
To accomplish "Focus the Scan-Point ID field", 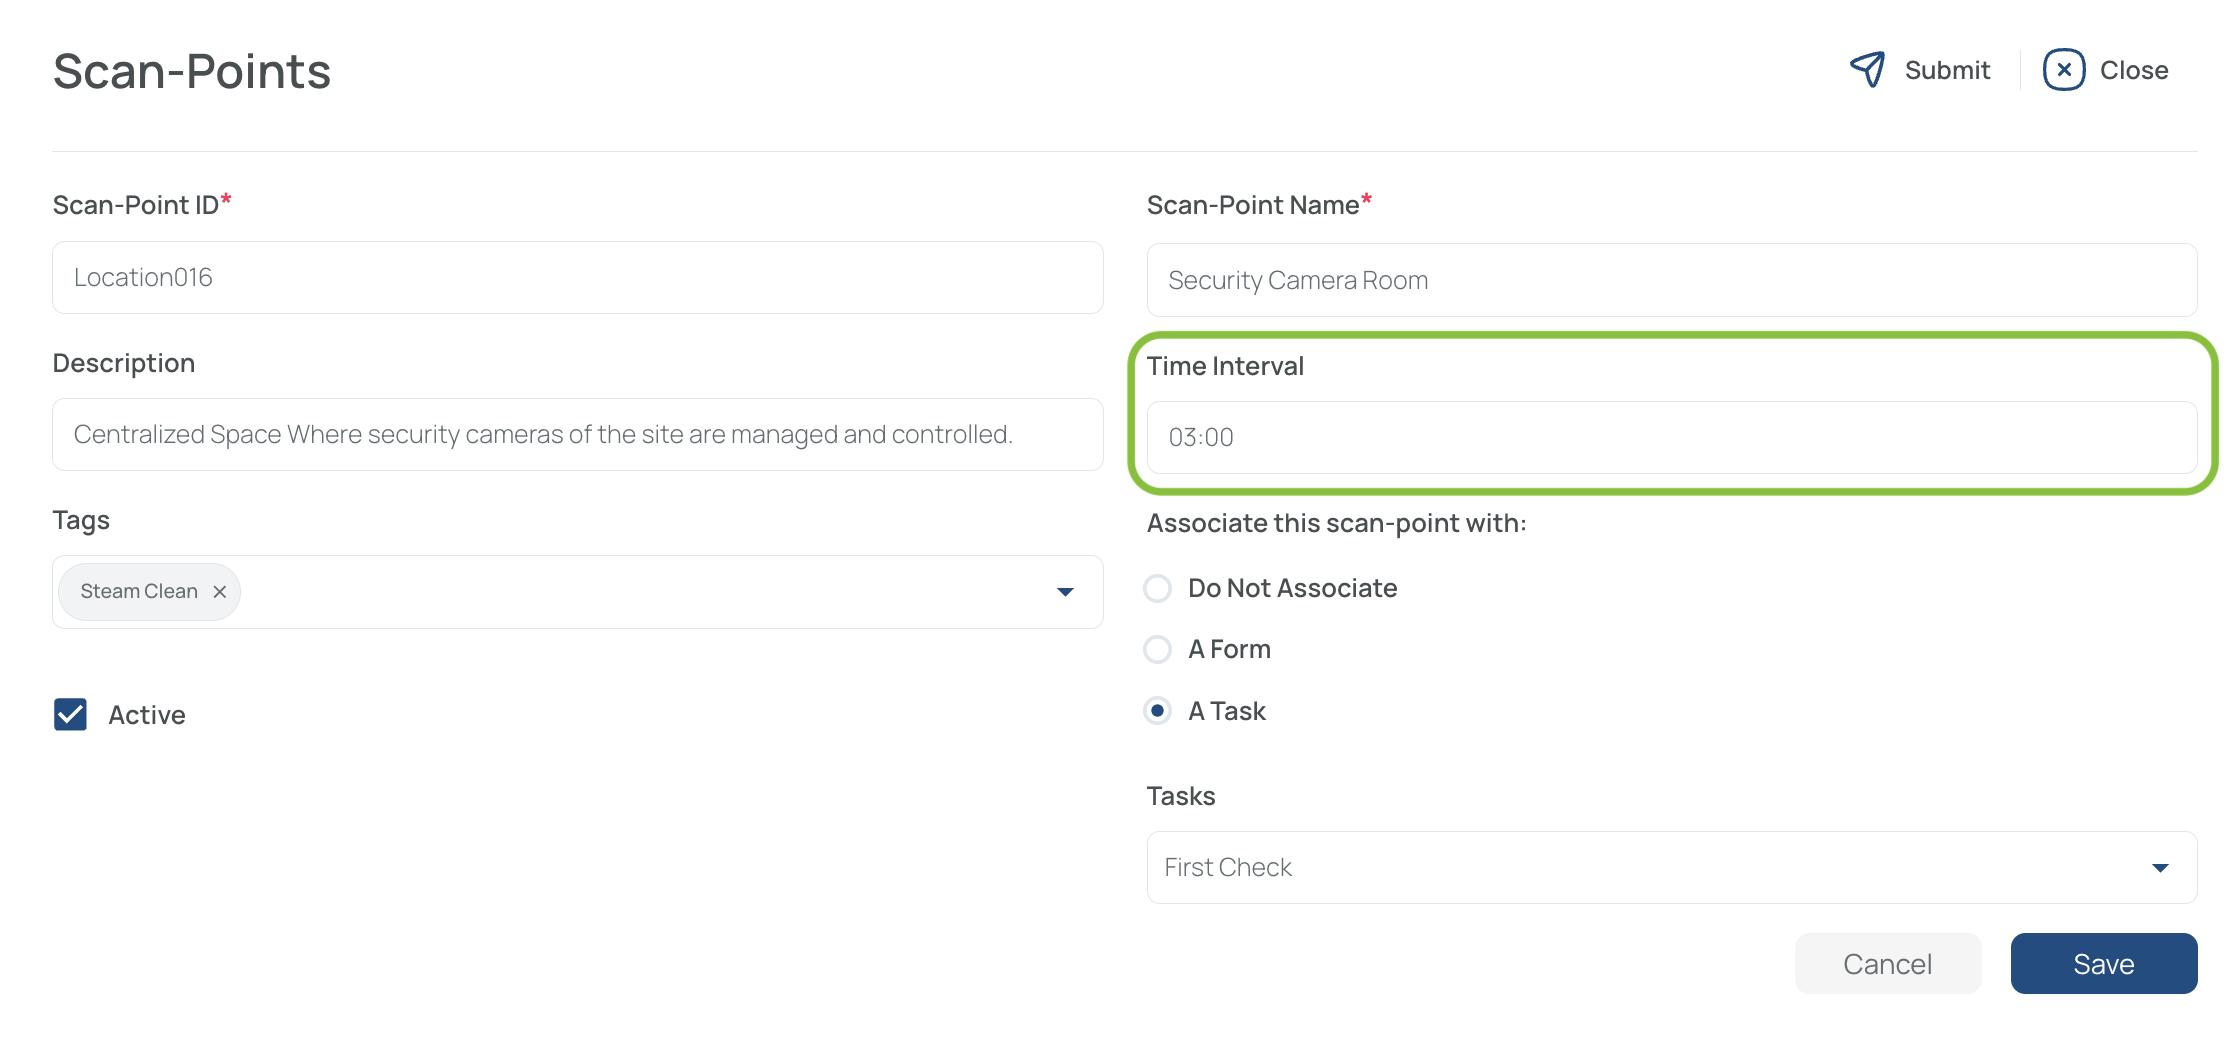I will pos(577,278).
